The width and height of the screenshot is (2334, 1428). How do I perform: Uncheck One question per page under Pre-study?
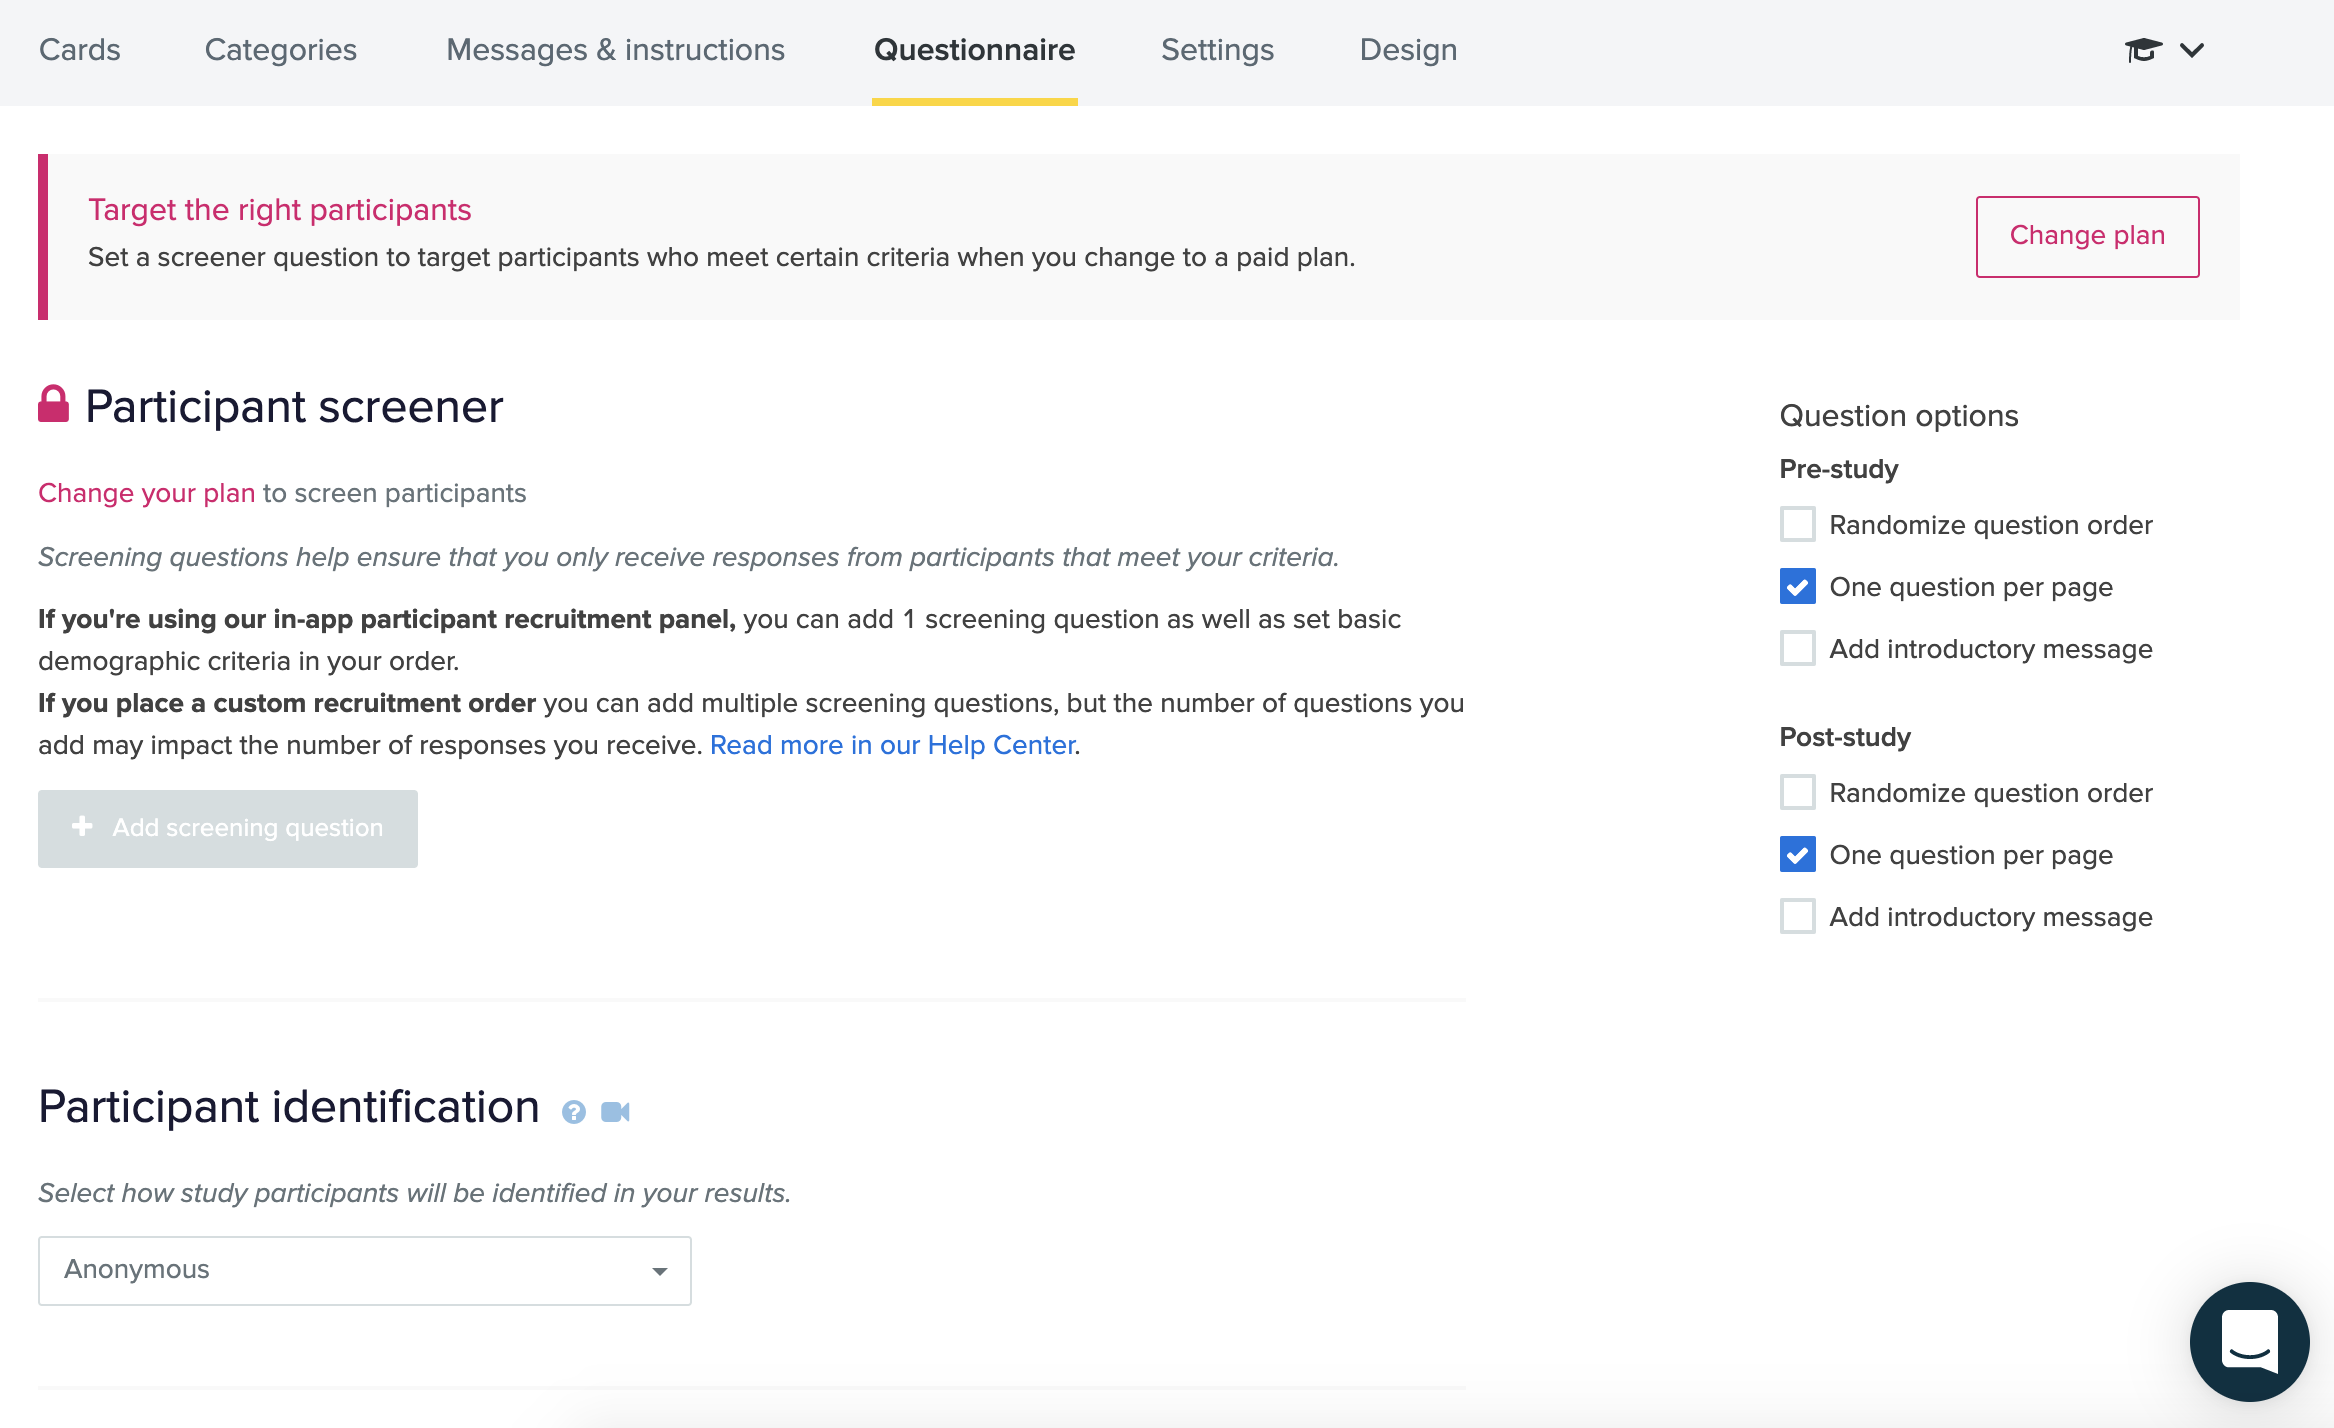point(1798,587)
